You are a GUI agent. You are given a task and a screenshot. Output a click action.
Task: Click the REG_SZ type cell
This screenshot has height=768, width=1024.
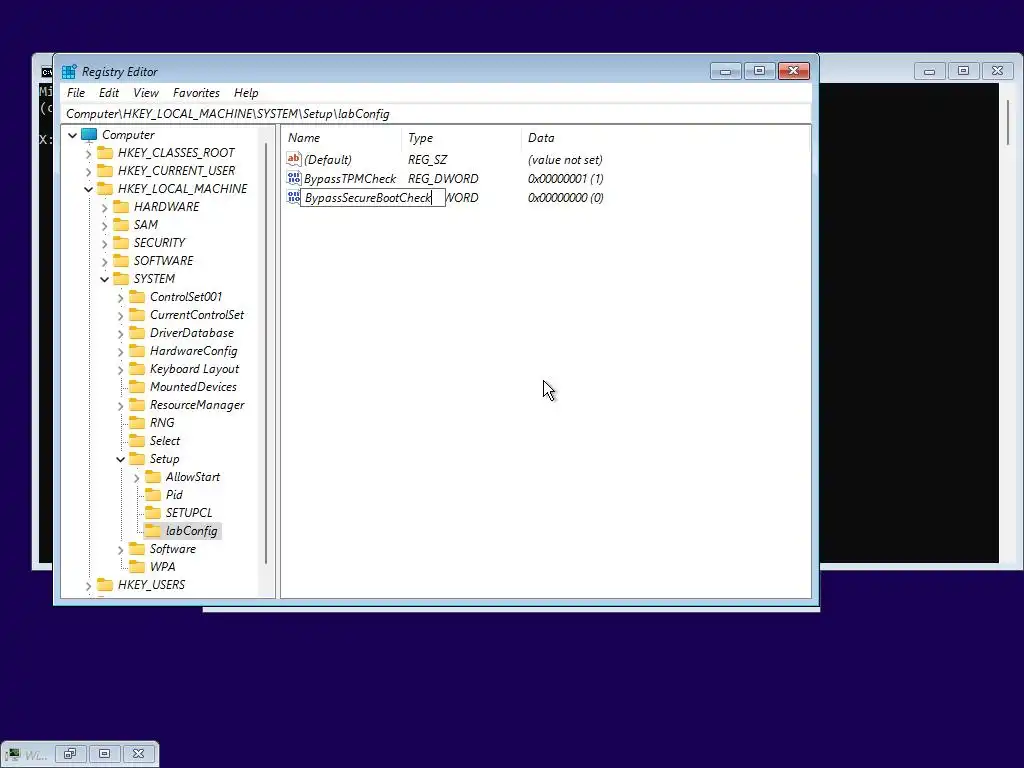tap(427, 159)
